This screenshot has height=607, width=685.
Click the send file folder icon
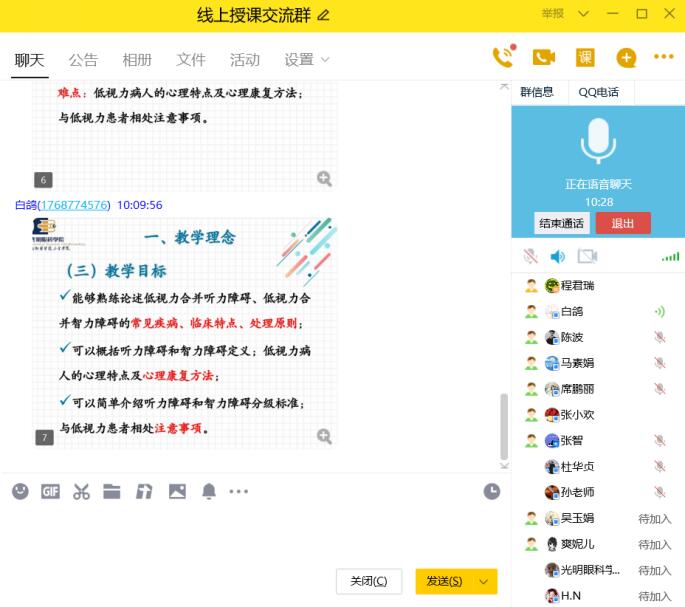pos(112,491)
